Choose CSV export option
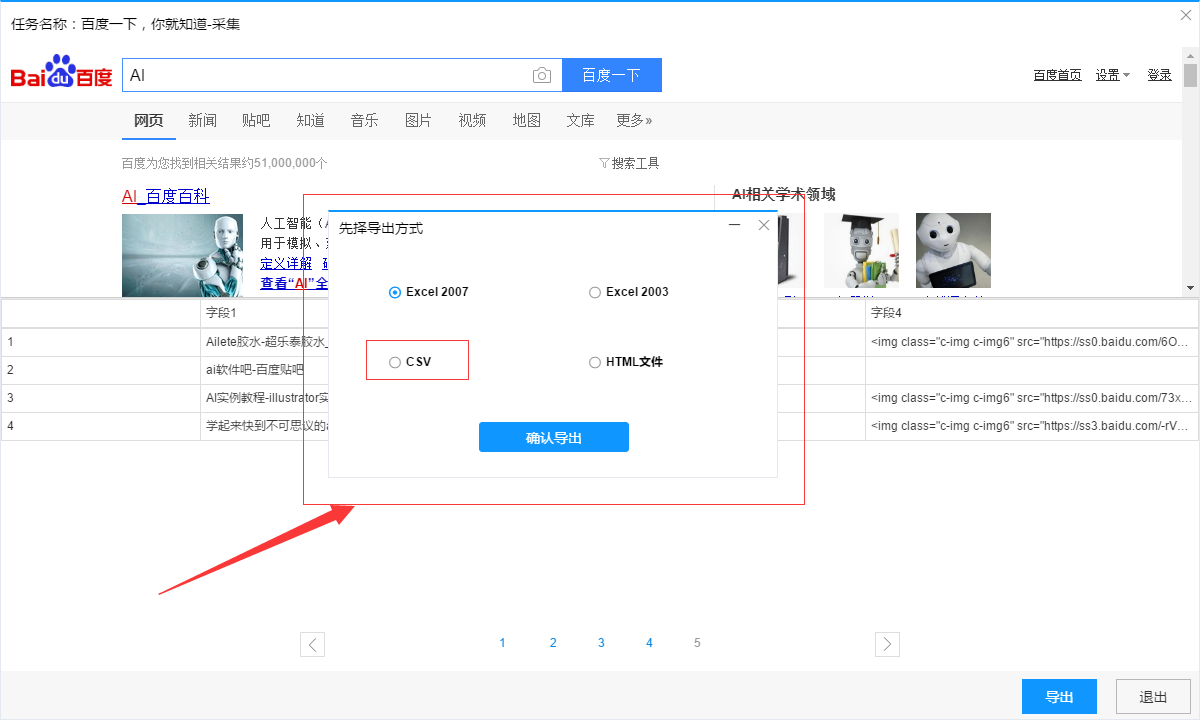Image resolution: width=1200 pixels, height=720 pixels. pyautogui.click(x=396, y=362)
